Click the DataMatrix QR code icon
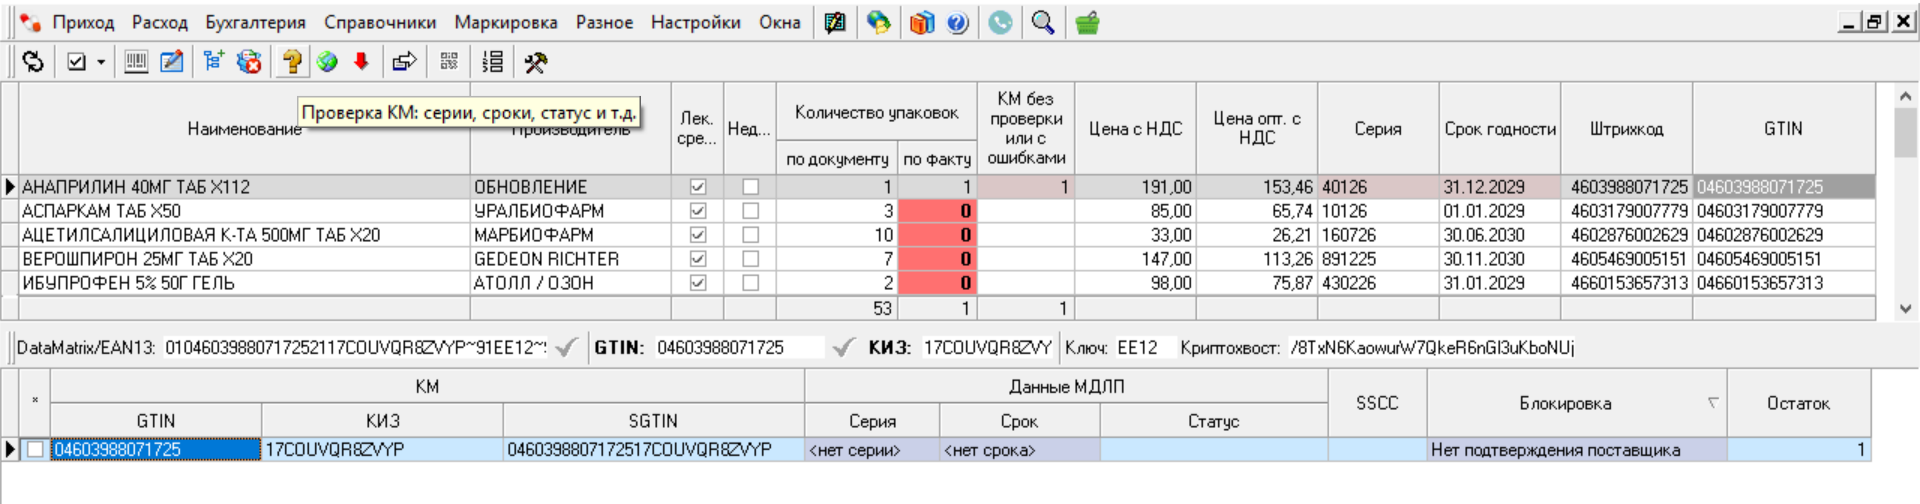This screenshot has height=504, width=1920. coord(449,62)
